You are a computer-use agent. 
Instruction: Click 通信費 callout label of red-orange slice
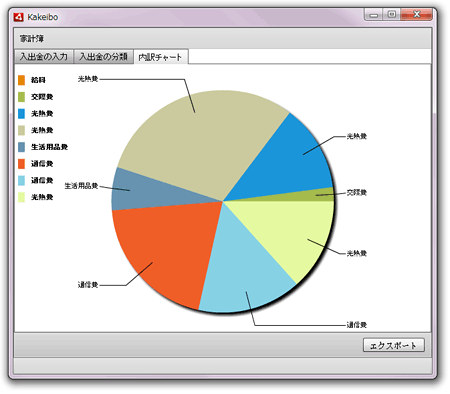point(88,285)
